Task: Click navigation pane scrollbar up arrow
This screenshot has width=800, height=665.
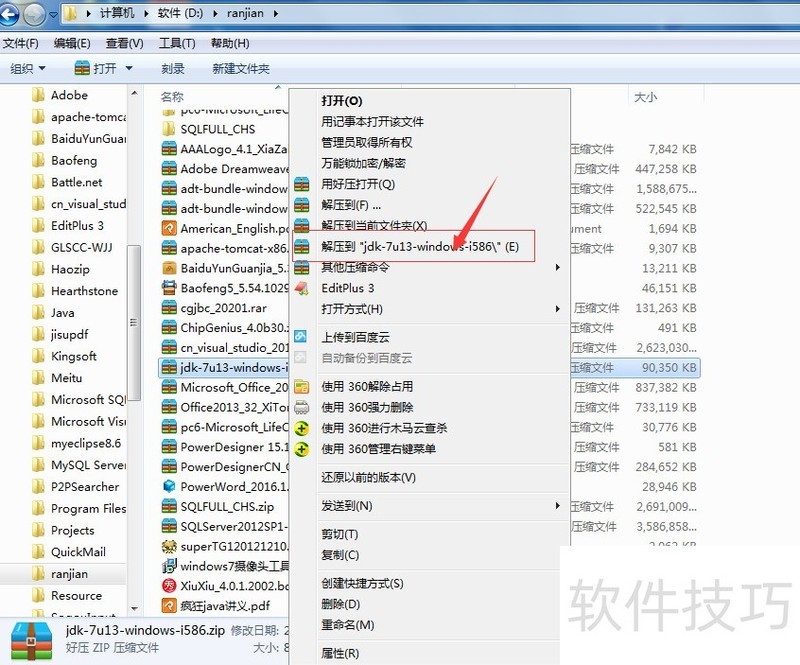Action: point(134,93)
